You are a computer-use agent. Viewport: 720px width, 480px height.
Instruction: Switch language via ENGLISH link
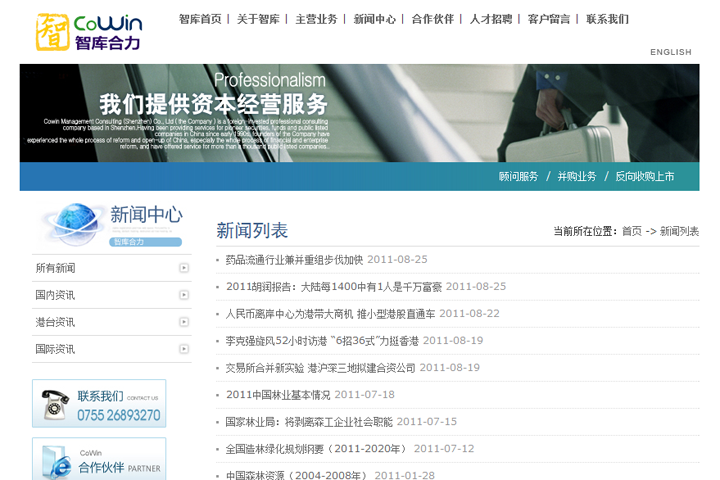(670, 52)
